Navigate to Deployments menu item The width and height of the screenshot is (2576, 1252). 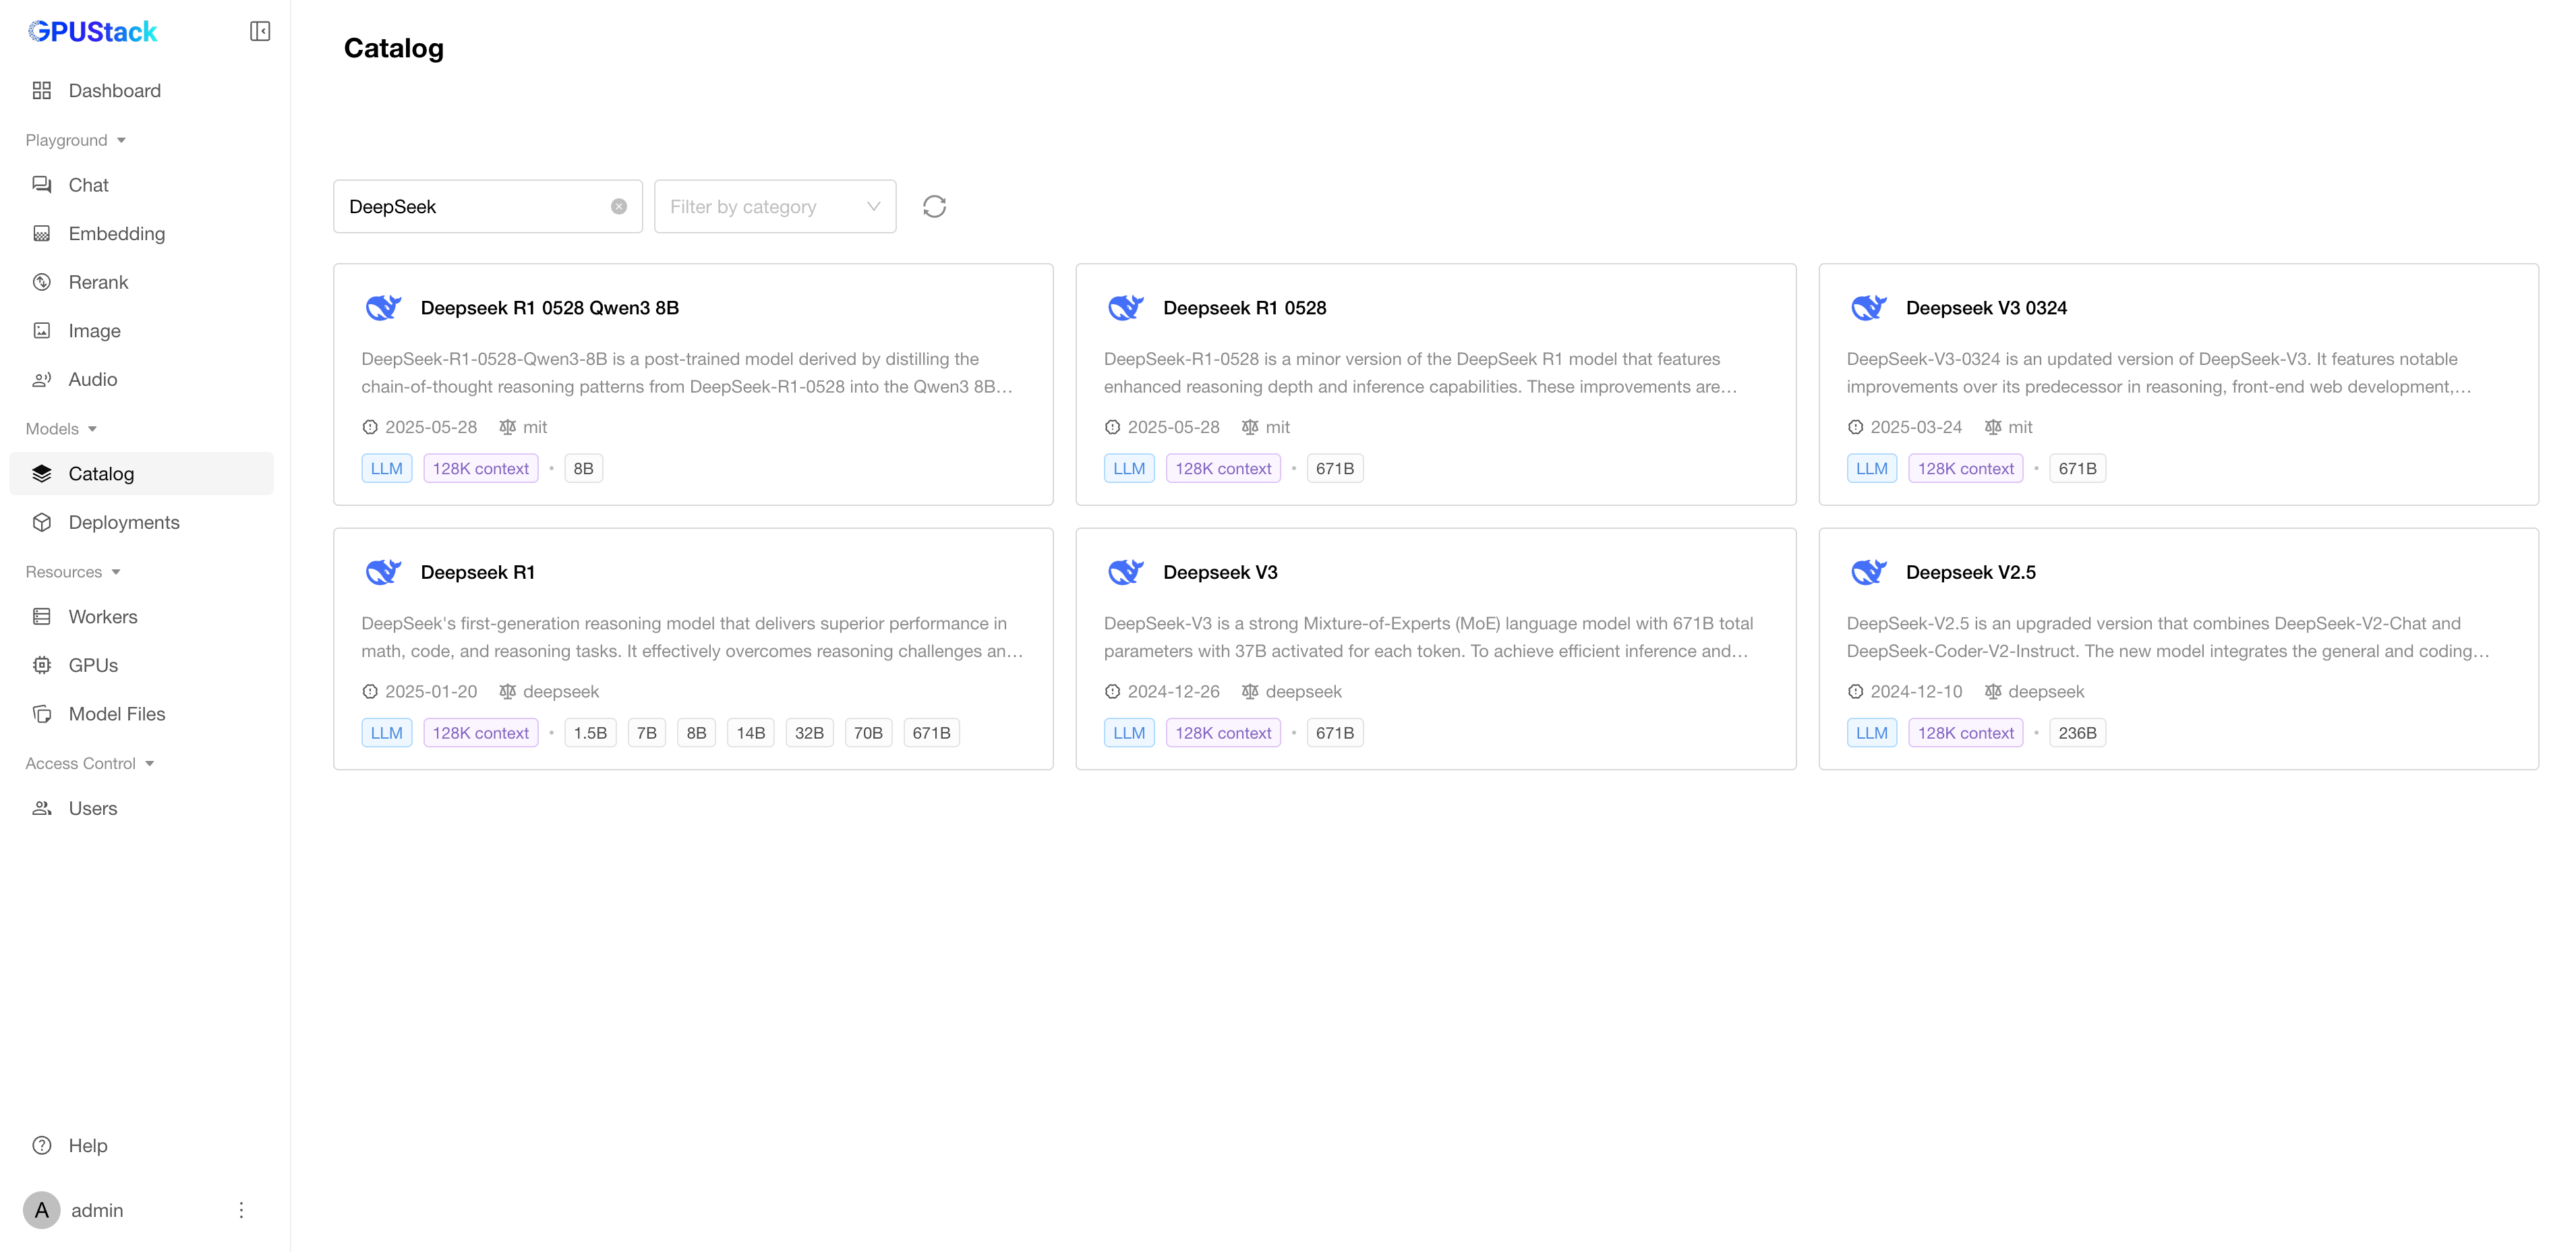tap(123, 522)
